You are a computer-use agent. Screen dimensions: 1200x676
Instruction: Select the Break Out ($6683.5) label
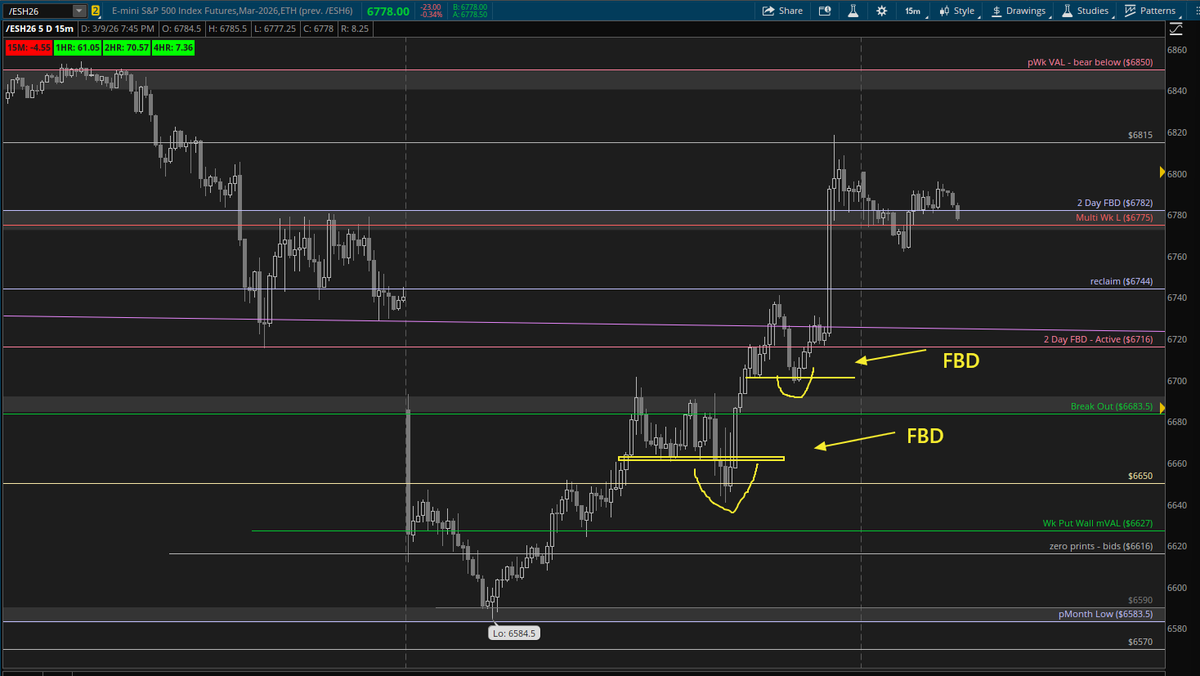(x=1111, y=407)
